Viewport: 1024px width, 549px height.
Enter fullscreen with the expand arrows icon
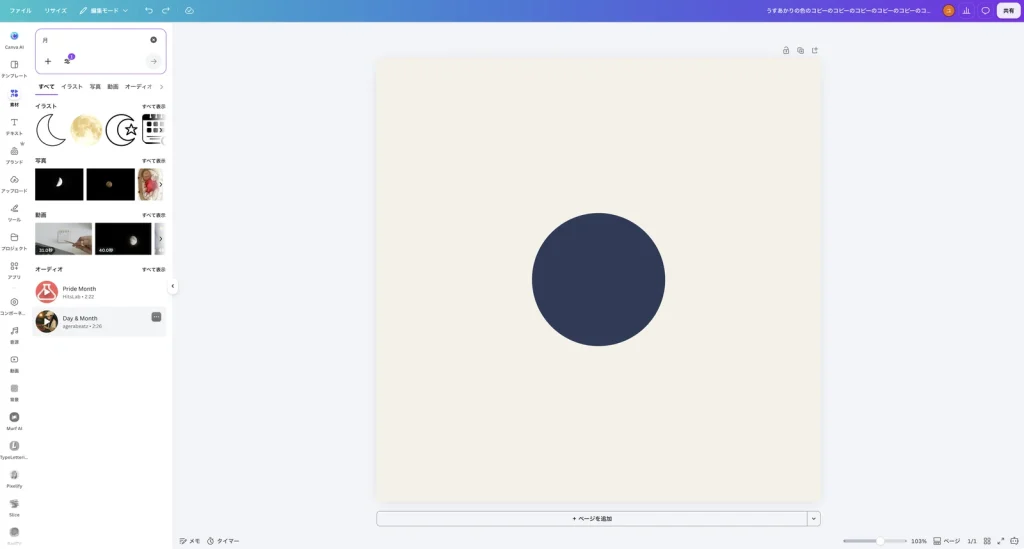pos(1000,541)
